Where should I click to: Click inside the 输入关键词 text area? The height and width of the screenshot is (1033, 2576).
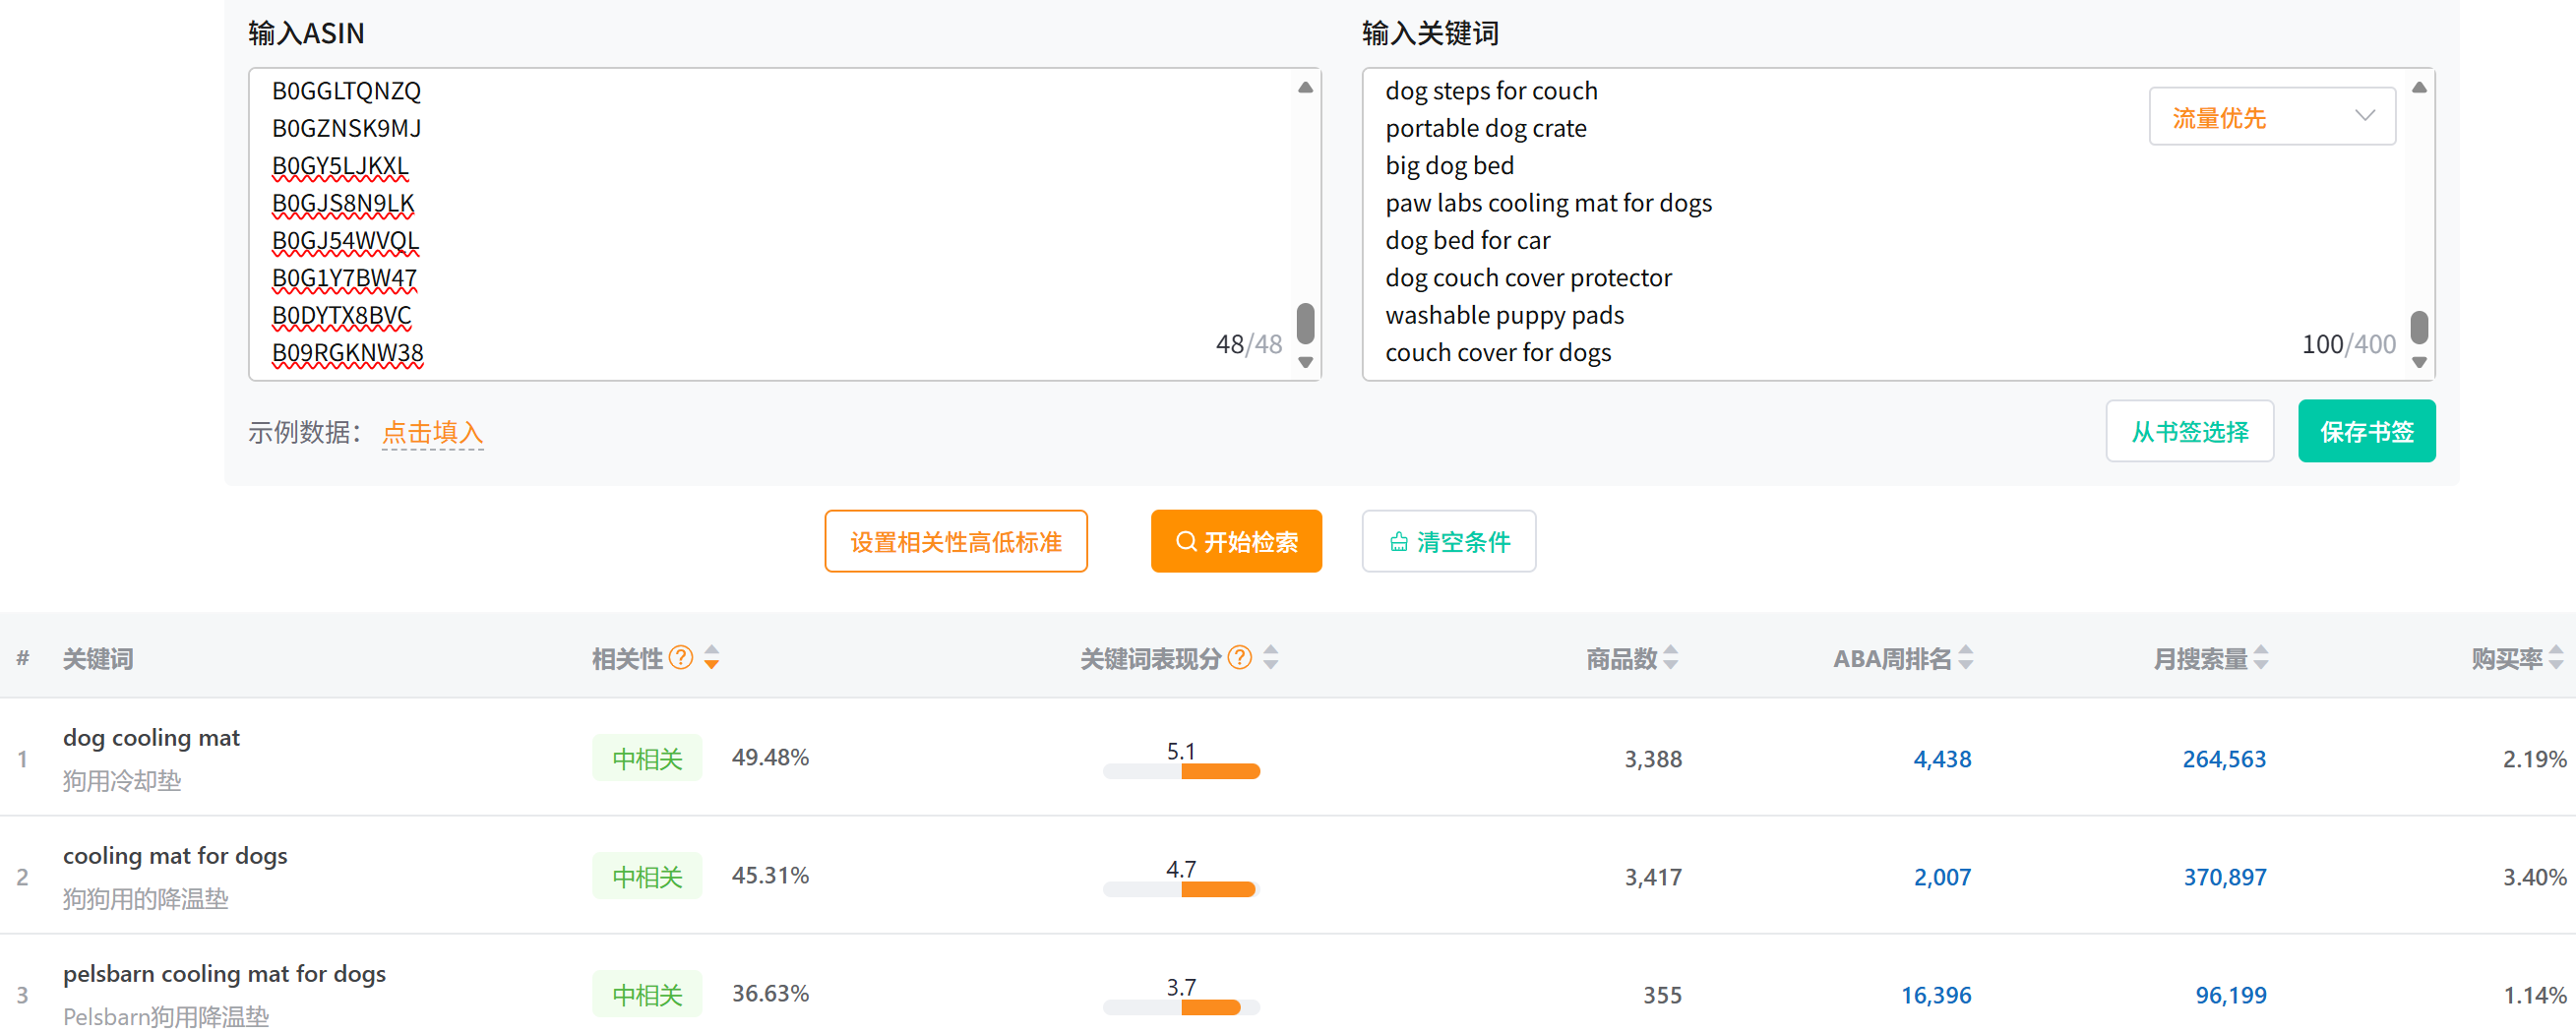point(1898,224)
